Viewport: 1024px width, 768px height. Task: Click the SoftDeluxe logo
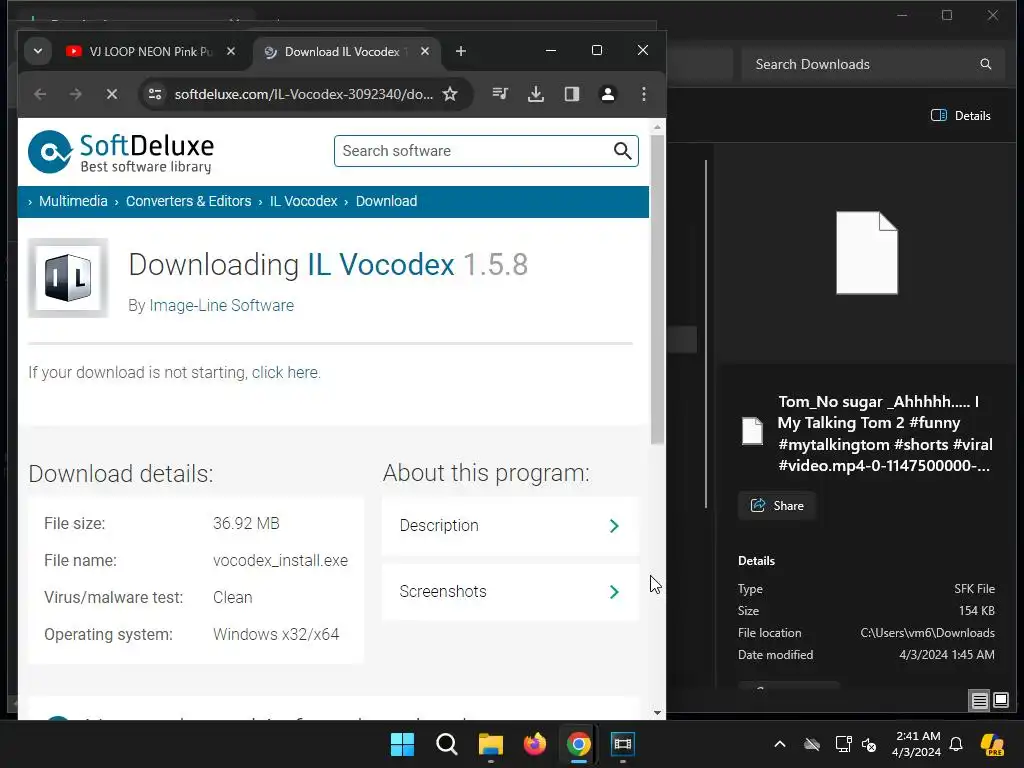[121, 152]
